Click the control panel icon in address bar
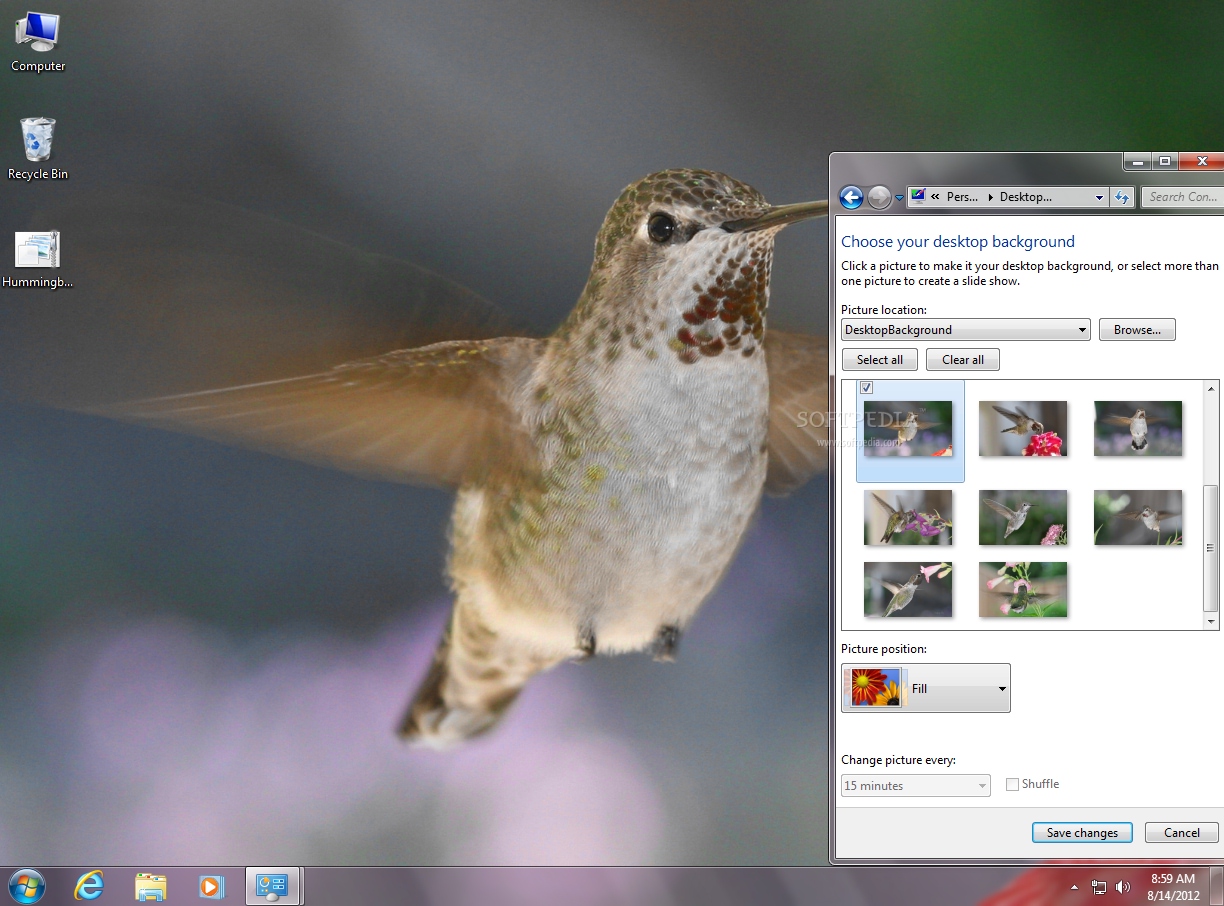Image resolution: width=1224 pixels, height=906 pixels. [918, 197]
